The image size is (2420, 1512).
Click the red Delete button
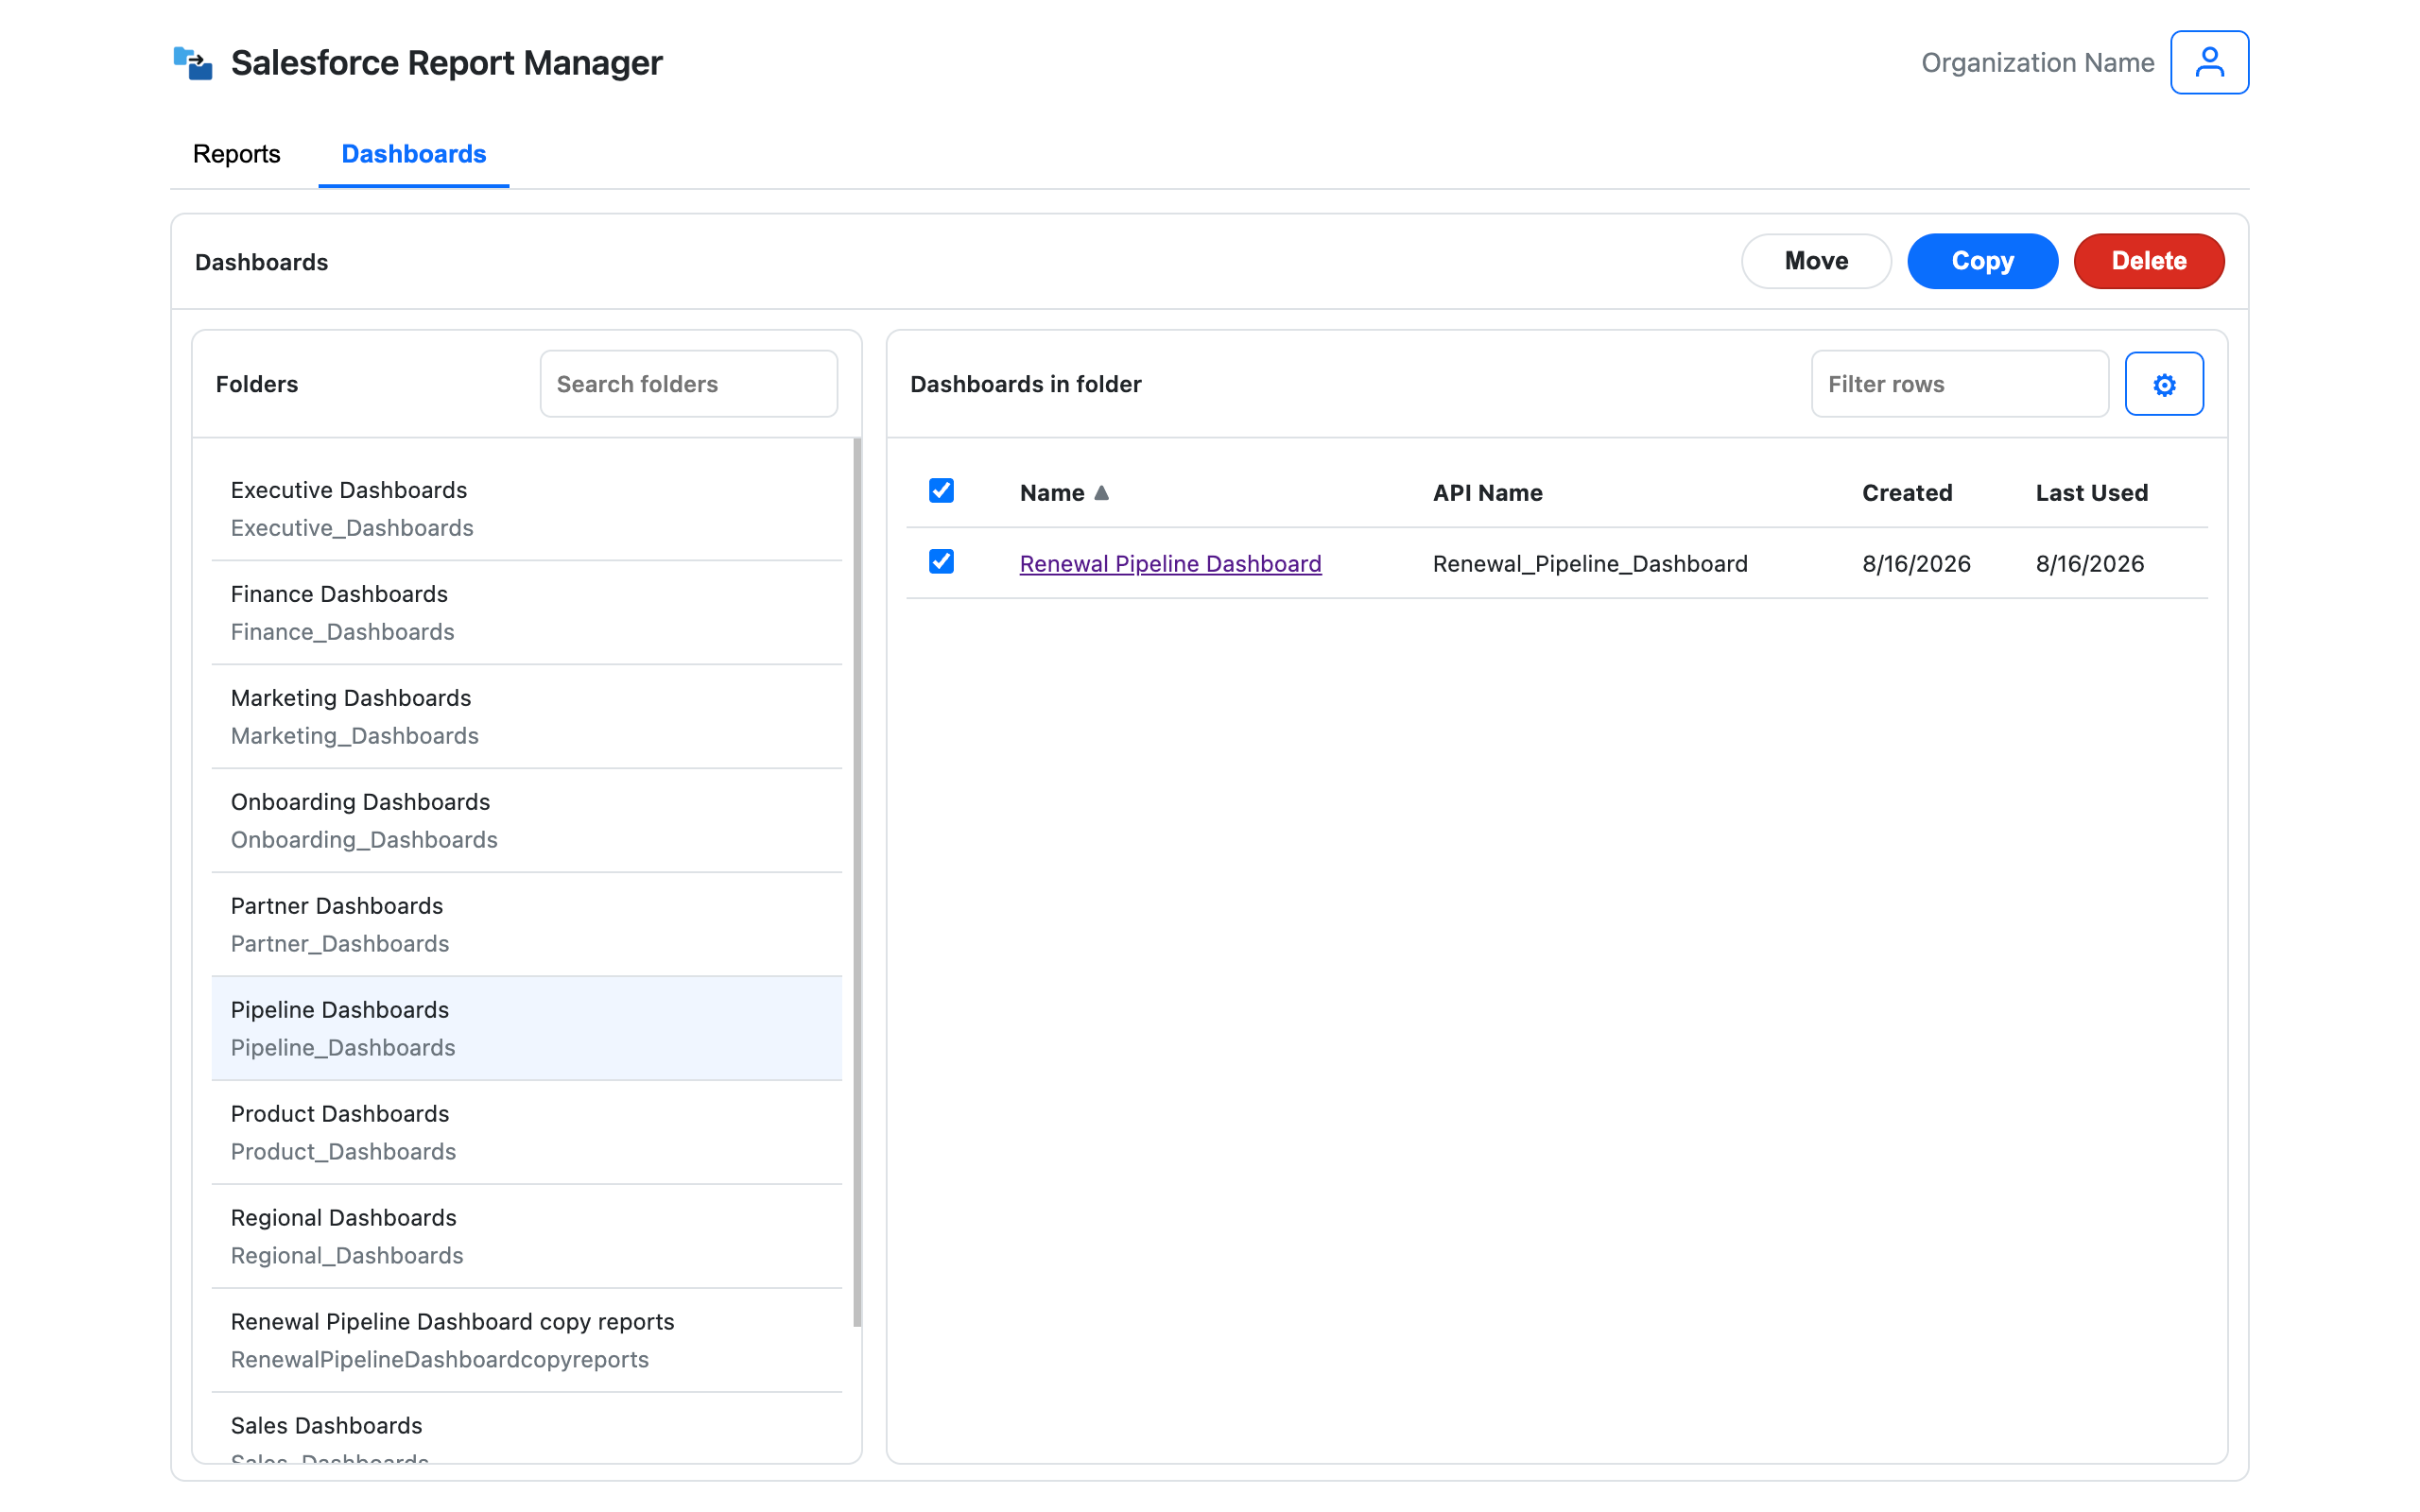pos(2148,261)
